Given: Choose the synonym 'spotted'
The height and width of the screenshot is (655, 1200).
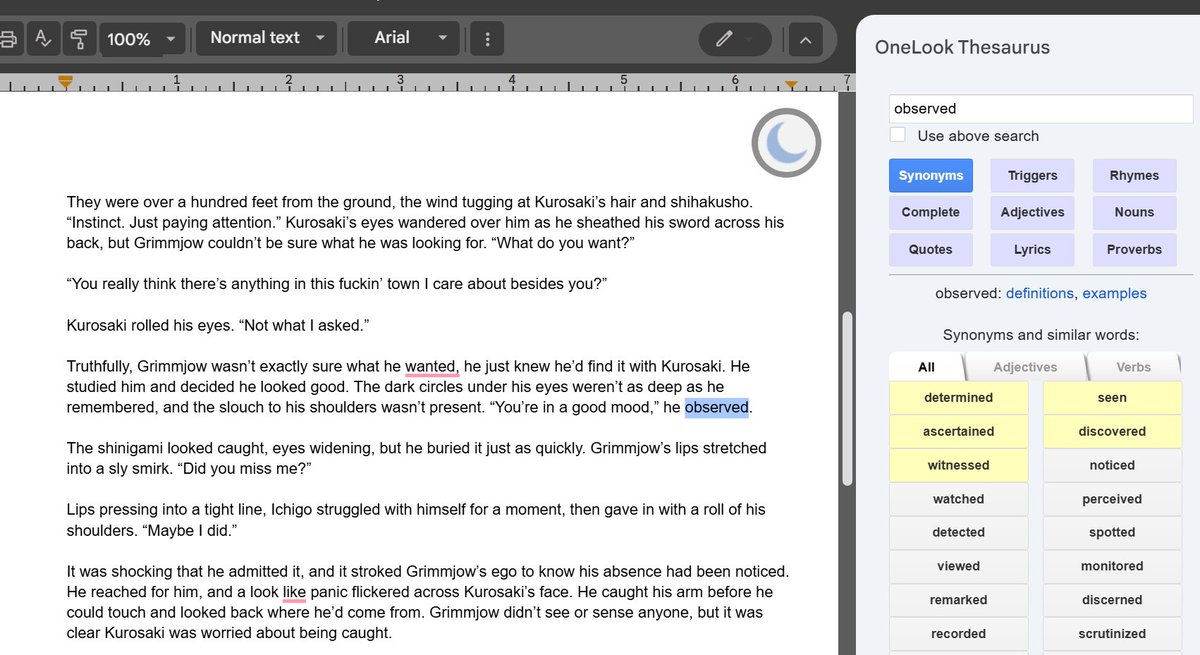Looking at the screenshot, I should coord(1112,533).
